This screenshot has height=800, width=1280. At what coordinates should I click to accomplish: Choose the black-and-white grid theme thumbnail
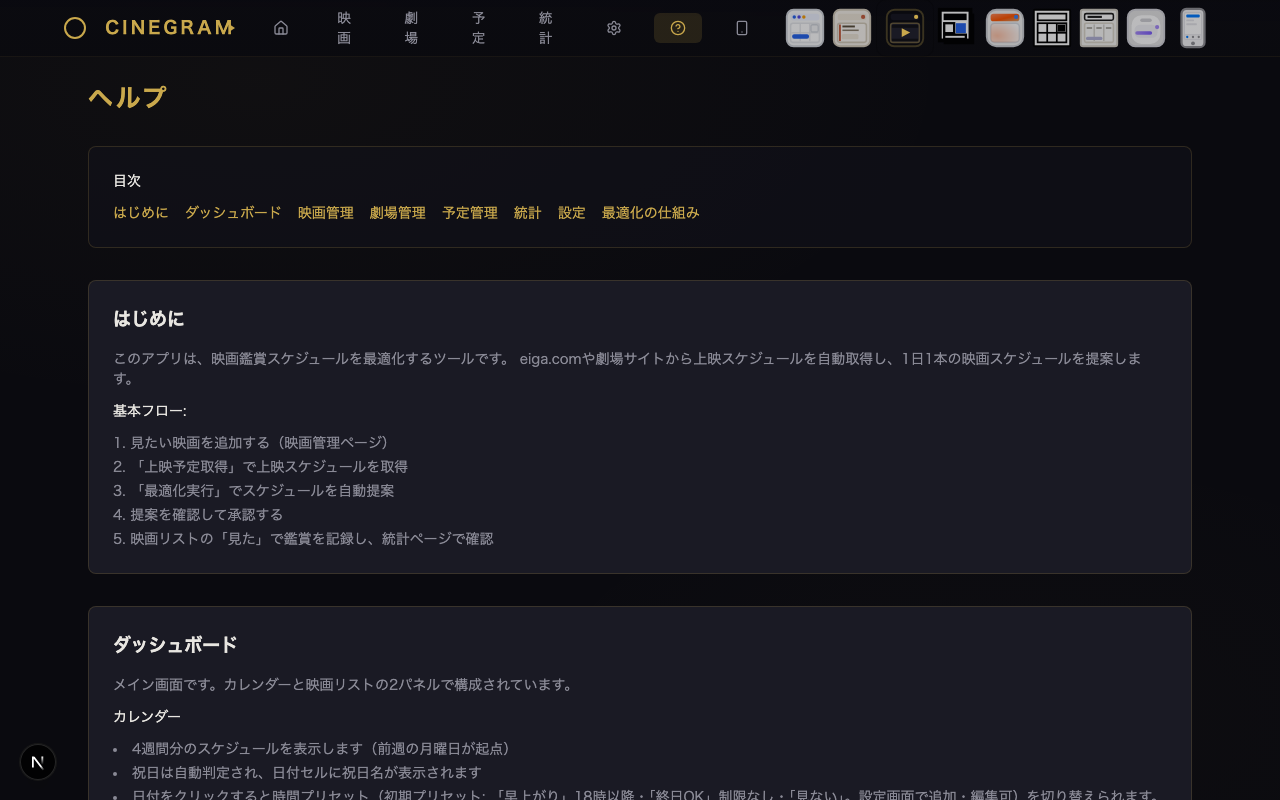(x=1052, y=28)
